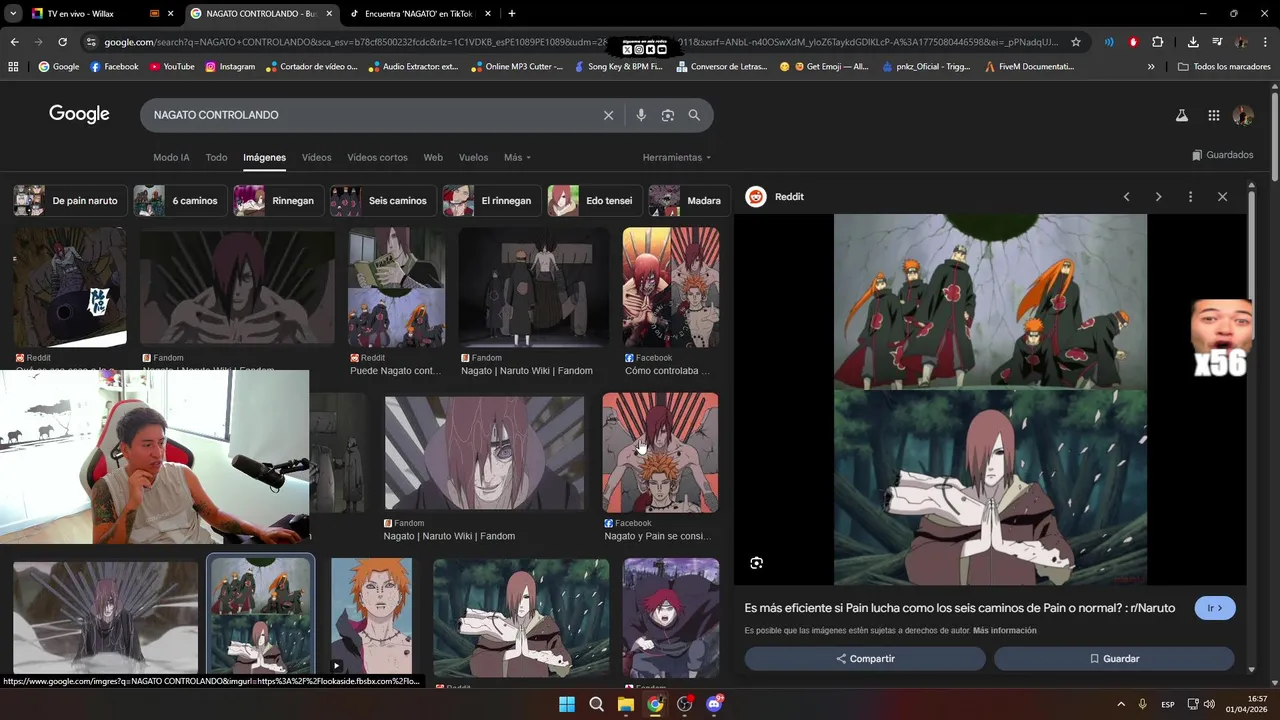Open Chrome downloads icon

coord(1193,42)
